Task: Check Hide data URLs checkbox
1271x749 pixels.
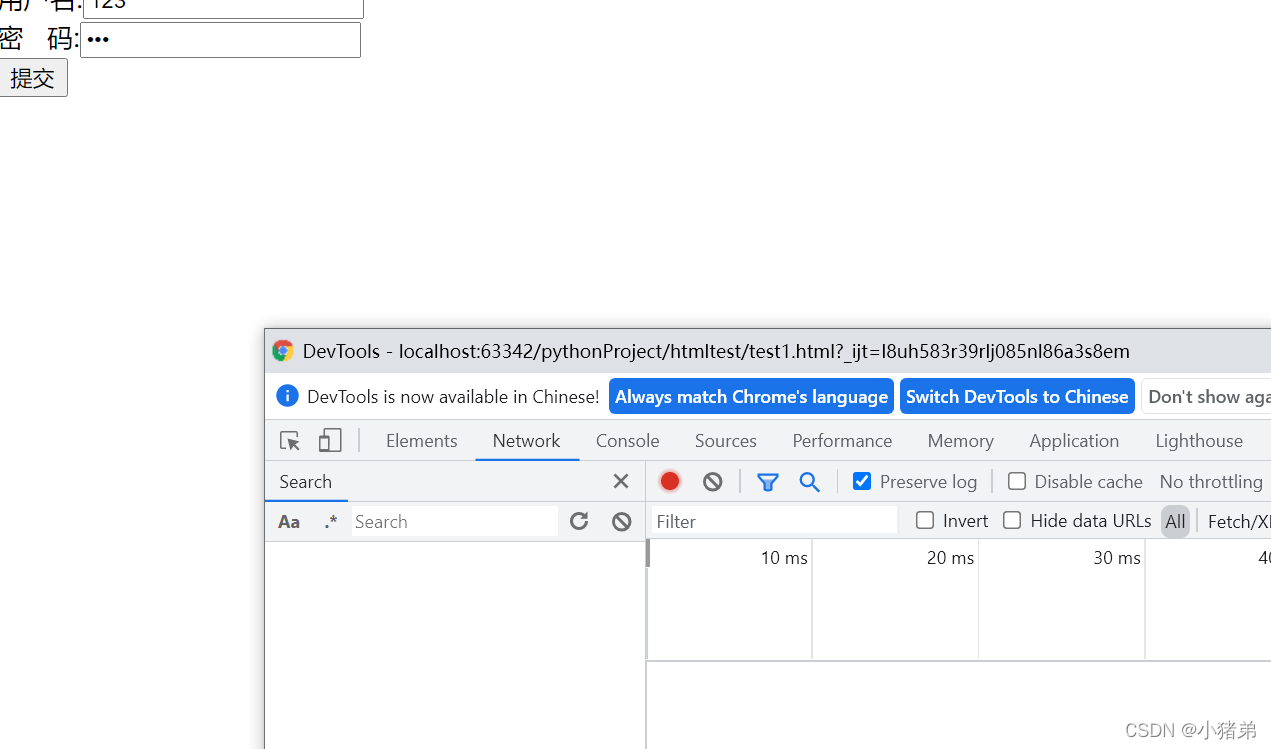Action: (1012, 520)
